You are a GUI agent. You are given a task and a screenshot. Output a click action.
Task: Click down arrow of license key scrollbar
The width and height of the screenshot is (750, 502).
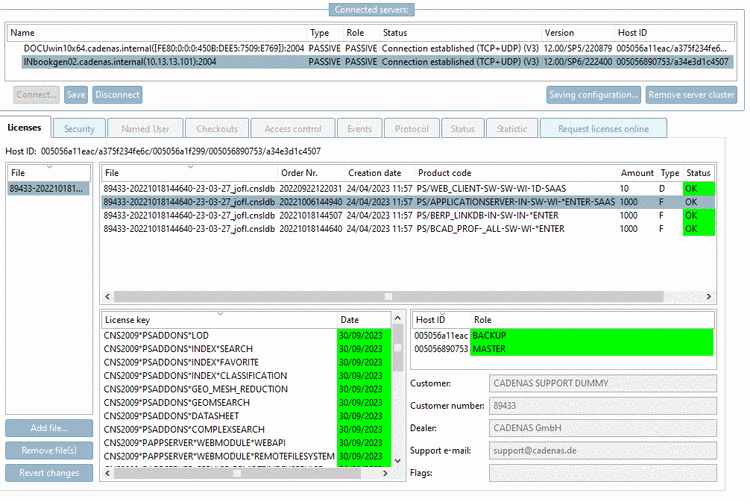point(397,461)
